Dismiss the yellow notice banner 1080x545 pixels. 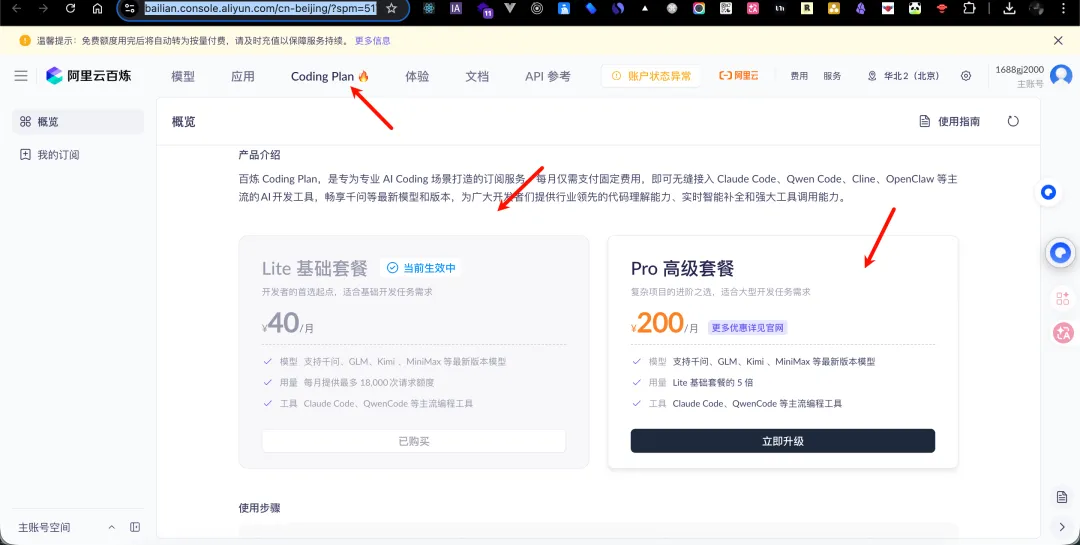(1058, 41)
